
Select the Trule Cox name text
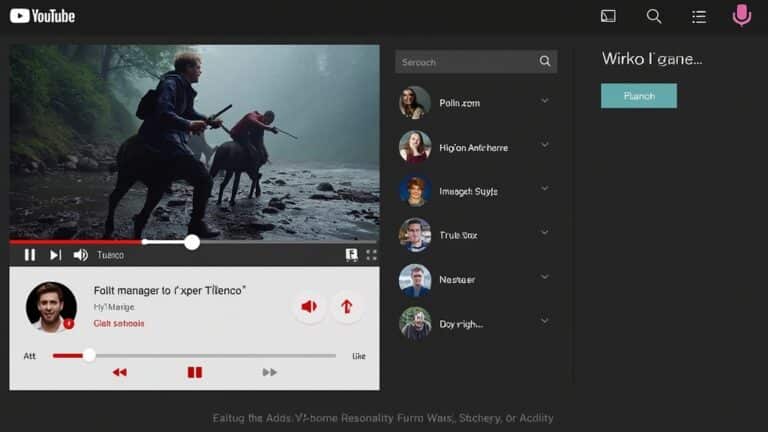pyautogui.click(x=458, y=236)
